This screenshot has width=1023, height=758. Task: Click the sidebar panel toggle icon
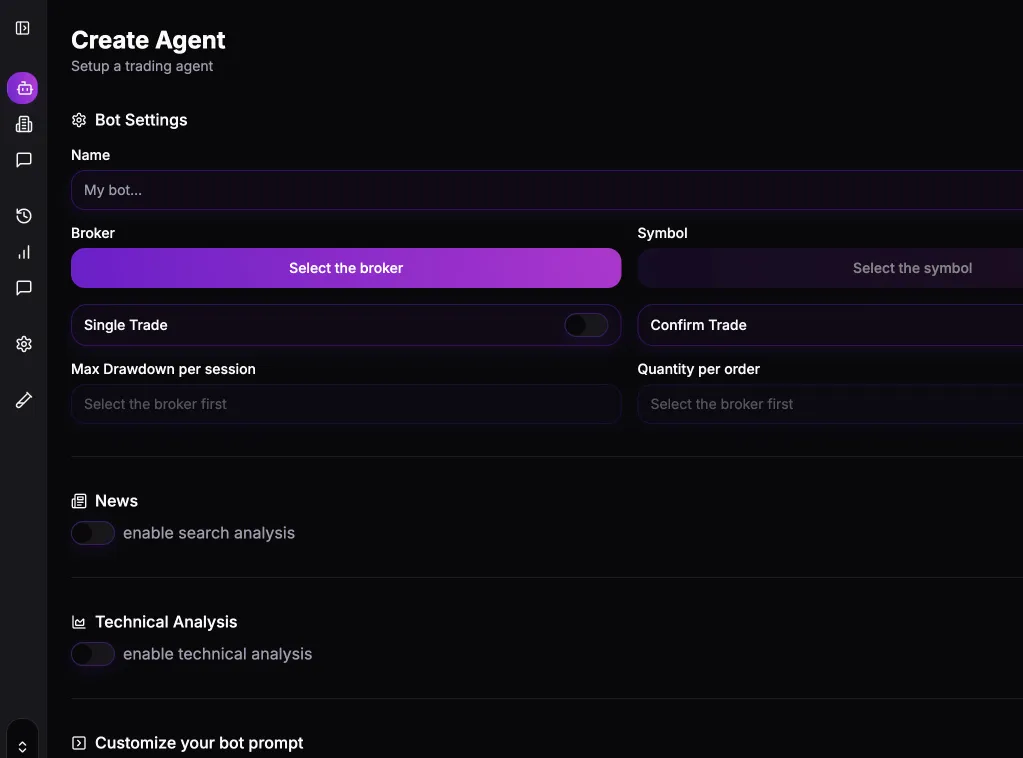click(23, 28)
